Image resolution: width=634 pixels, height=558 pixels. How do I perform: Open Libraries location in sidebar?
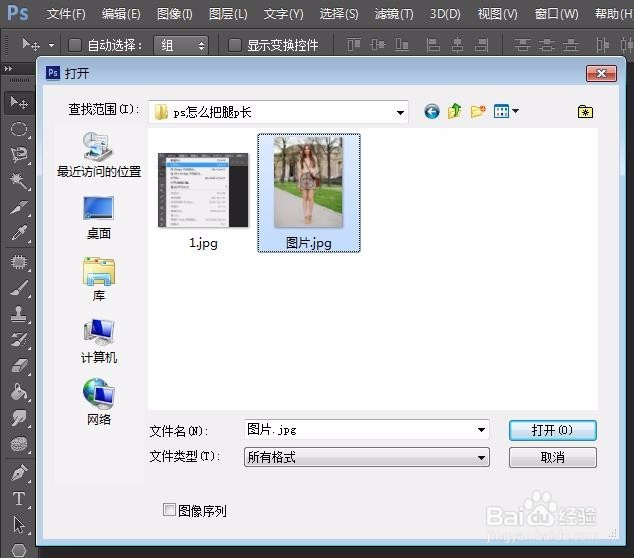pos(99,279)
